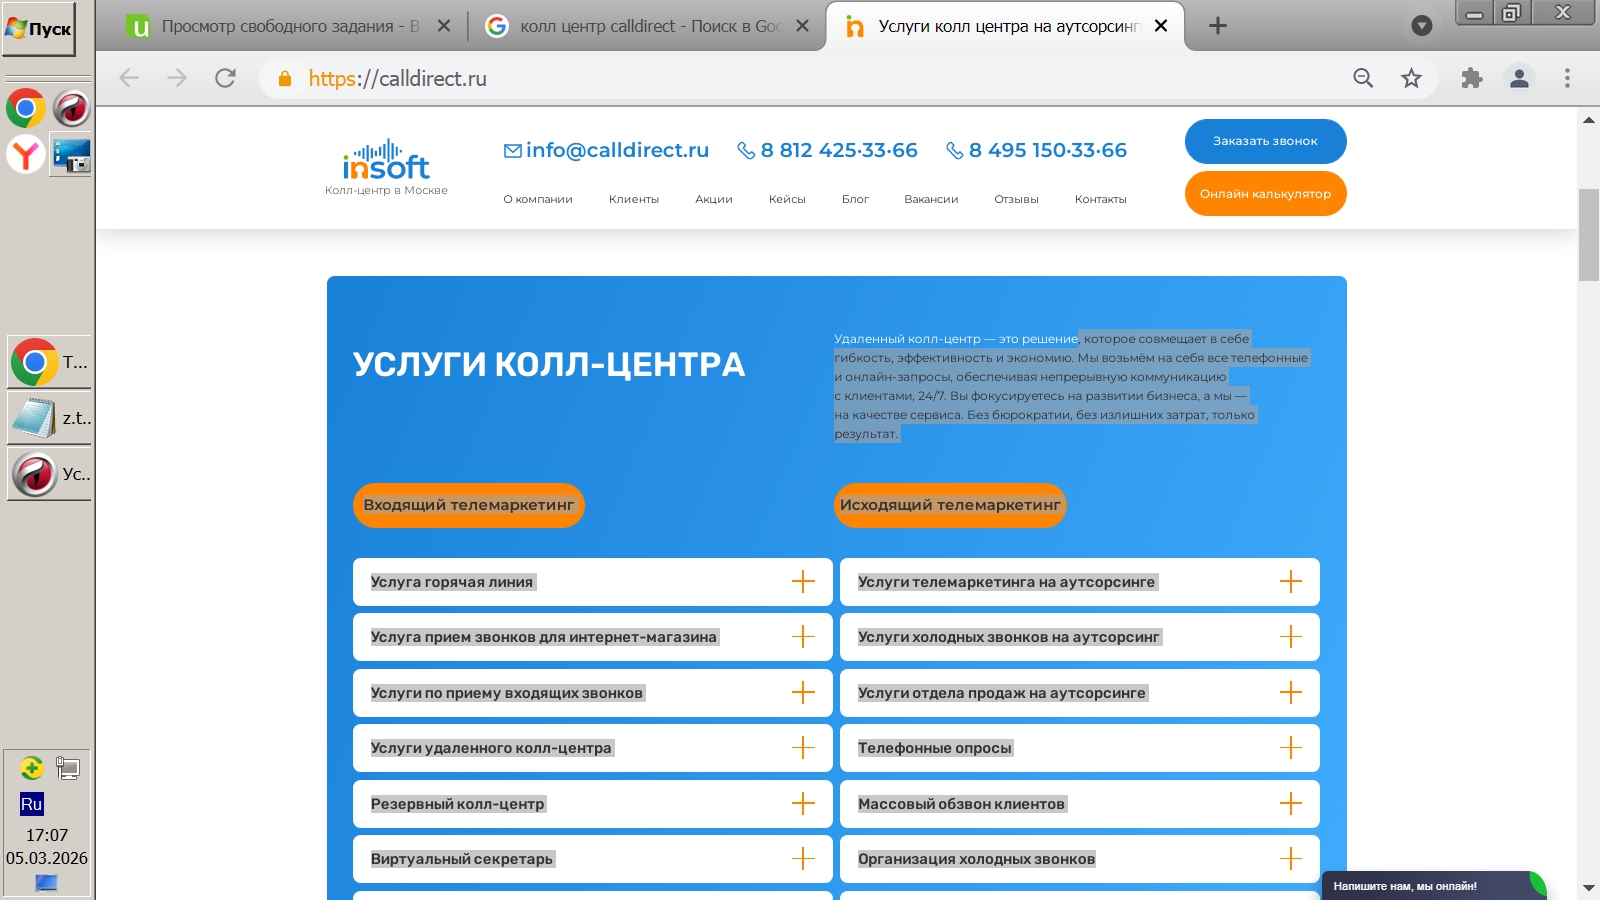Image resolution: width=1600 pixels, height=900 pixels.
Task: Call the 8 812 425-33-66 number link
Action: click(x=827, y=150)
